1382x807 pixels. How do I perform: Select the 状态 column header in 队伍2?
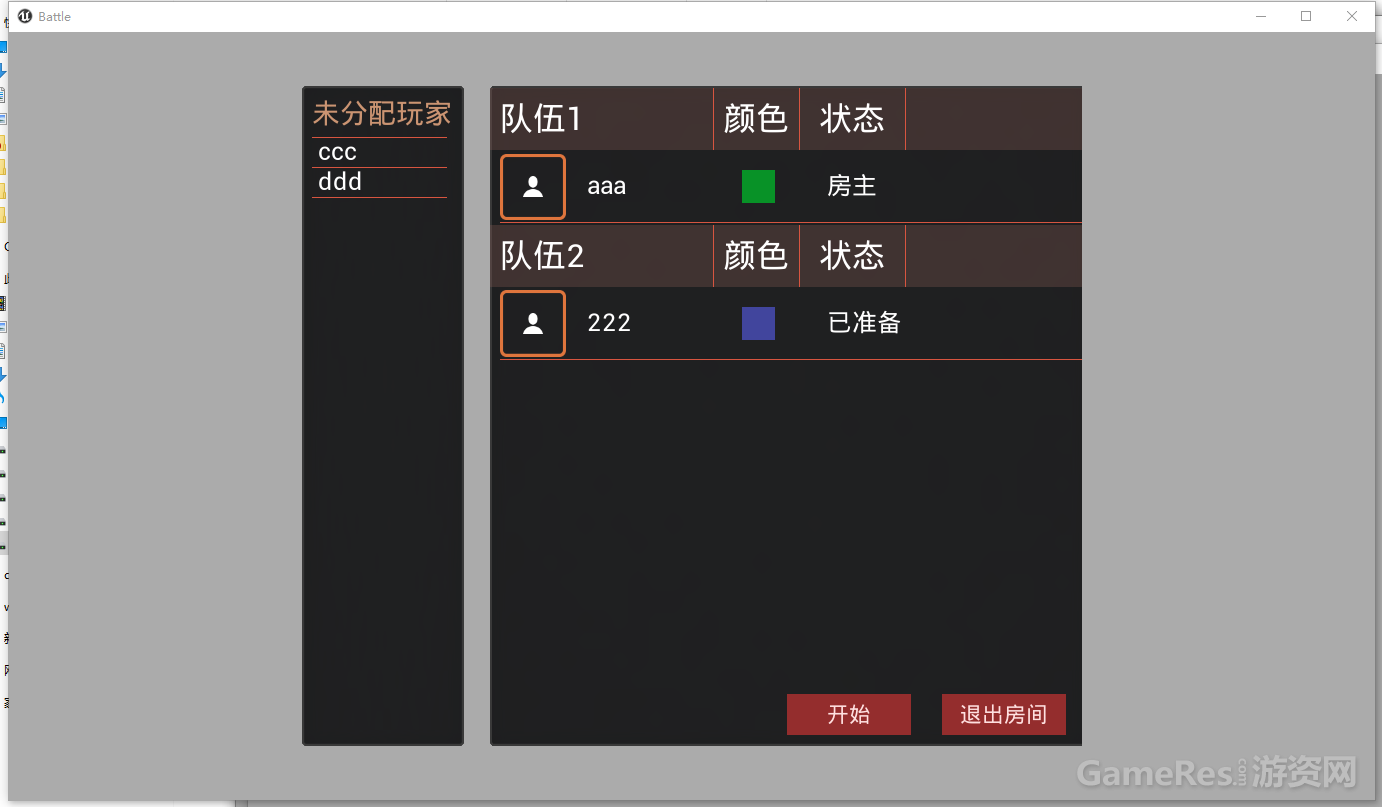click(851, 256)
